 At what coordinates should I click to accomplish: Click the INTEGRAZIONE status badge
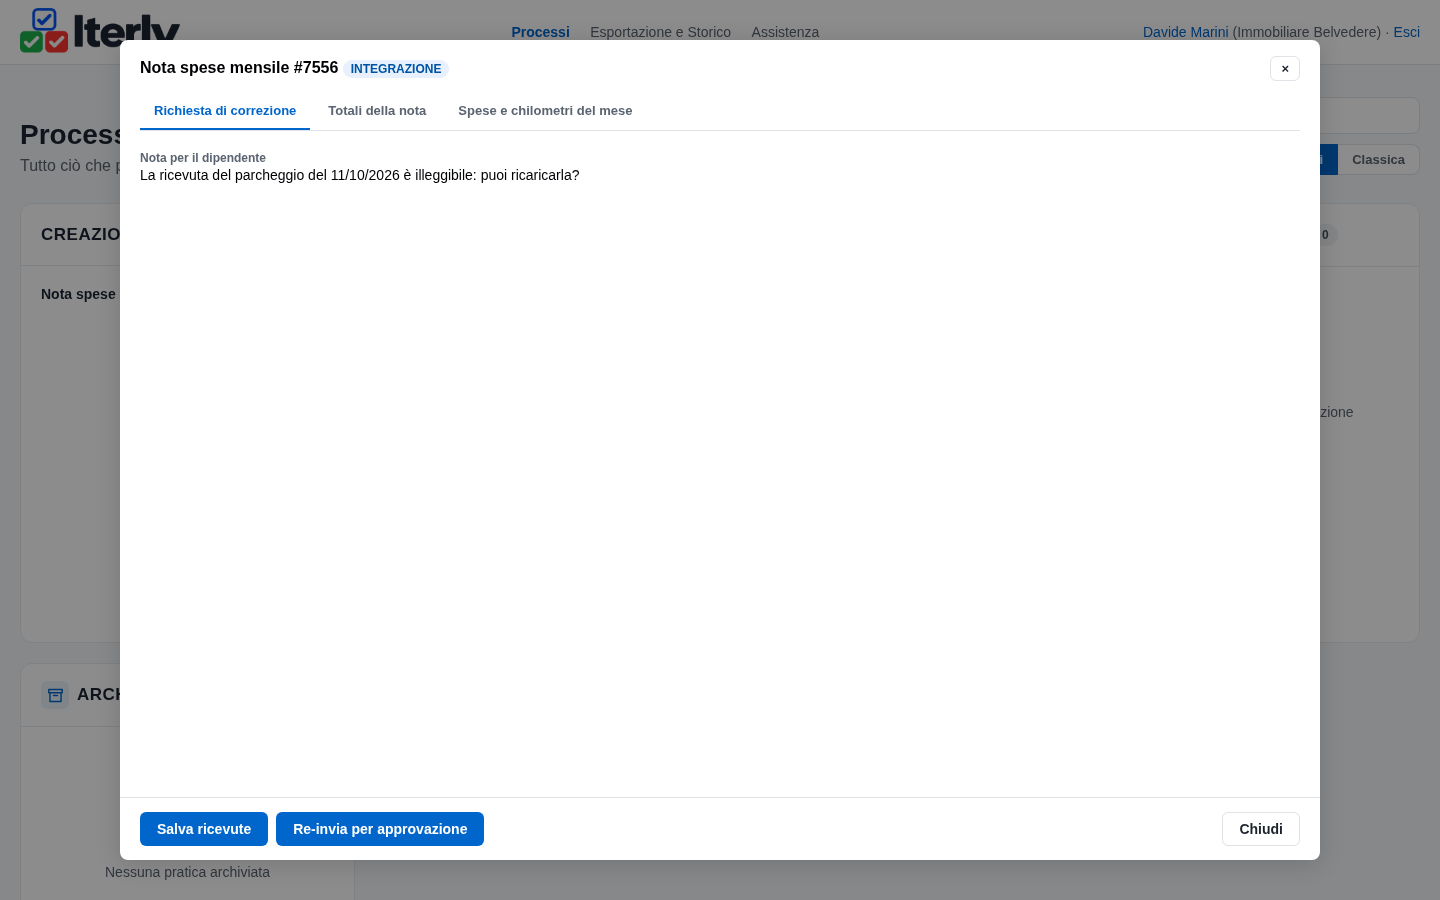[x=396, y=69]
